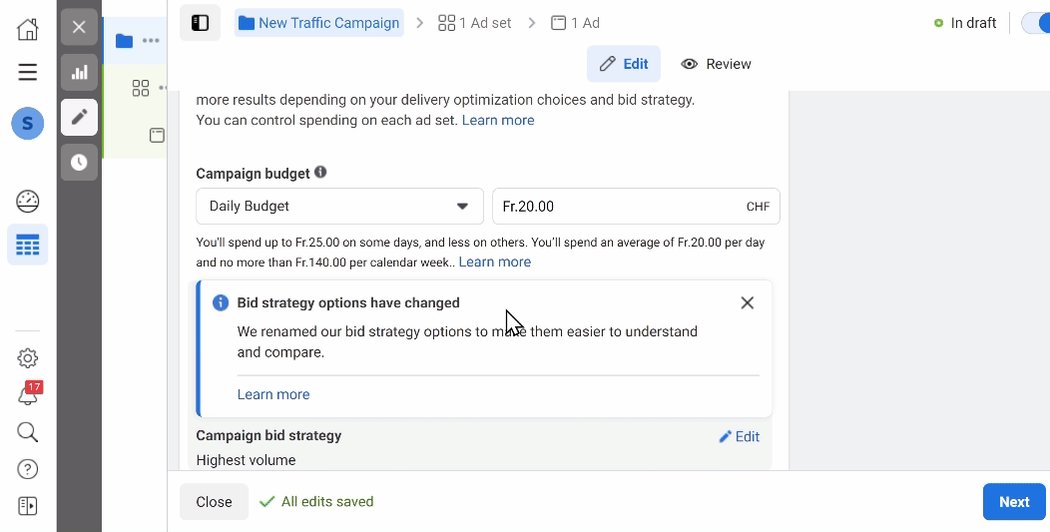This screenshot has width=1050, height=532.
Task: Select the campaign folder icon in tree
Action: pos(124,41)
